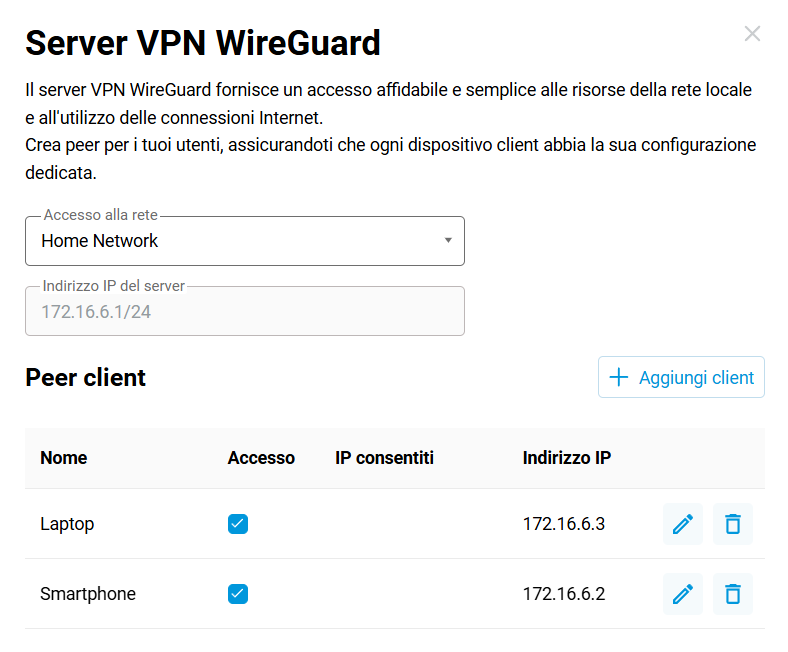Delete the Laptop peer using trash icon
Viewport: 788px width, 652px height.
733,524
